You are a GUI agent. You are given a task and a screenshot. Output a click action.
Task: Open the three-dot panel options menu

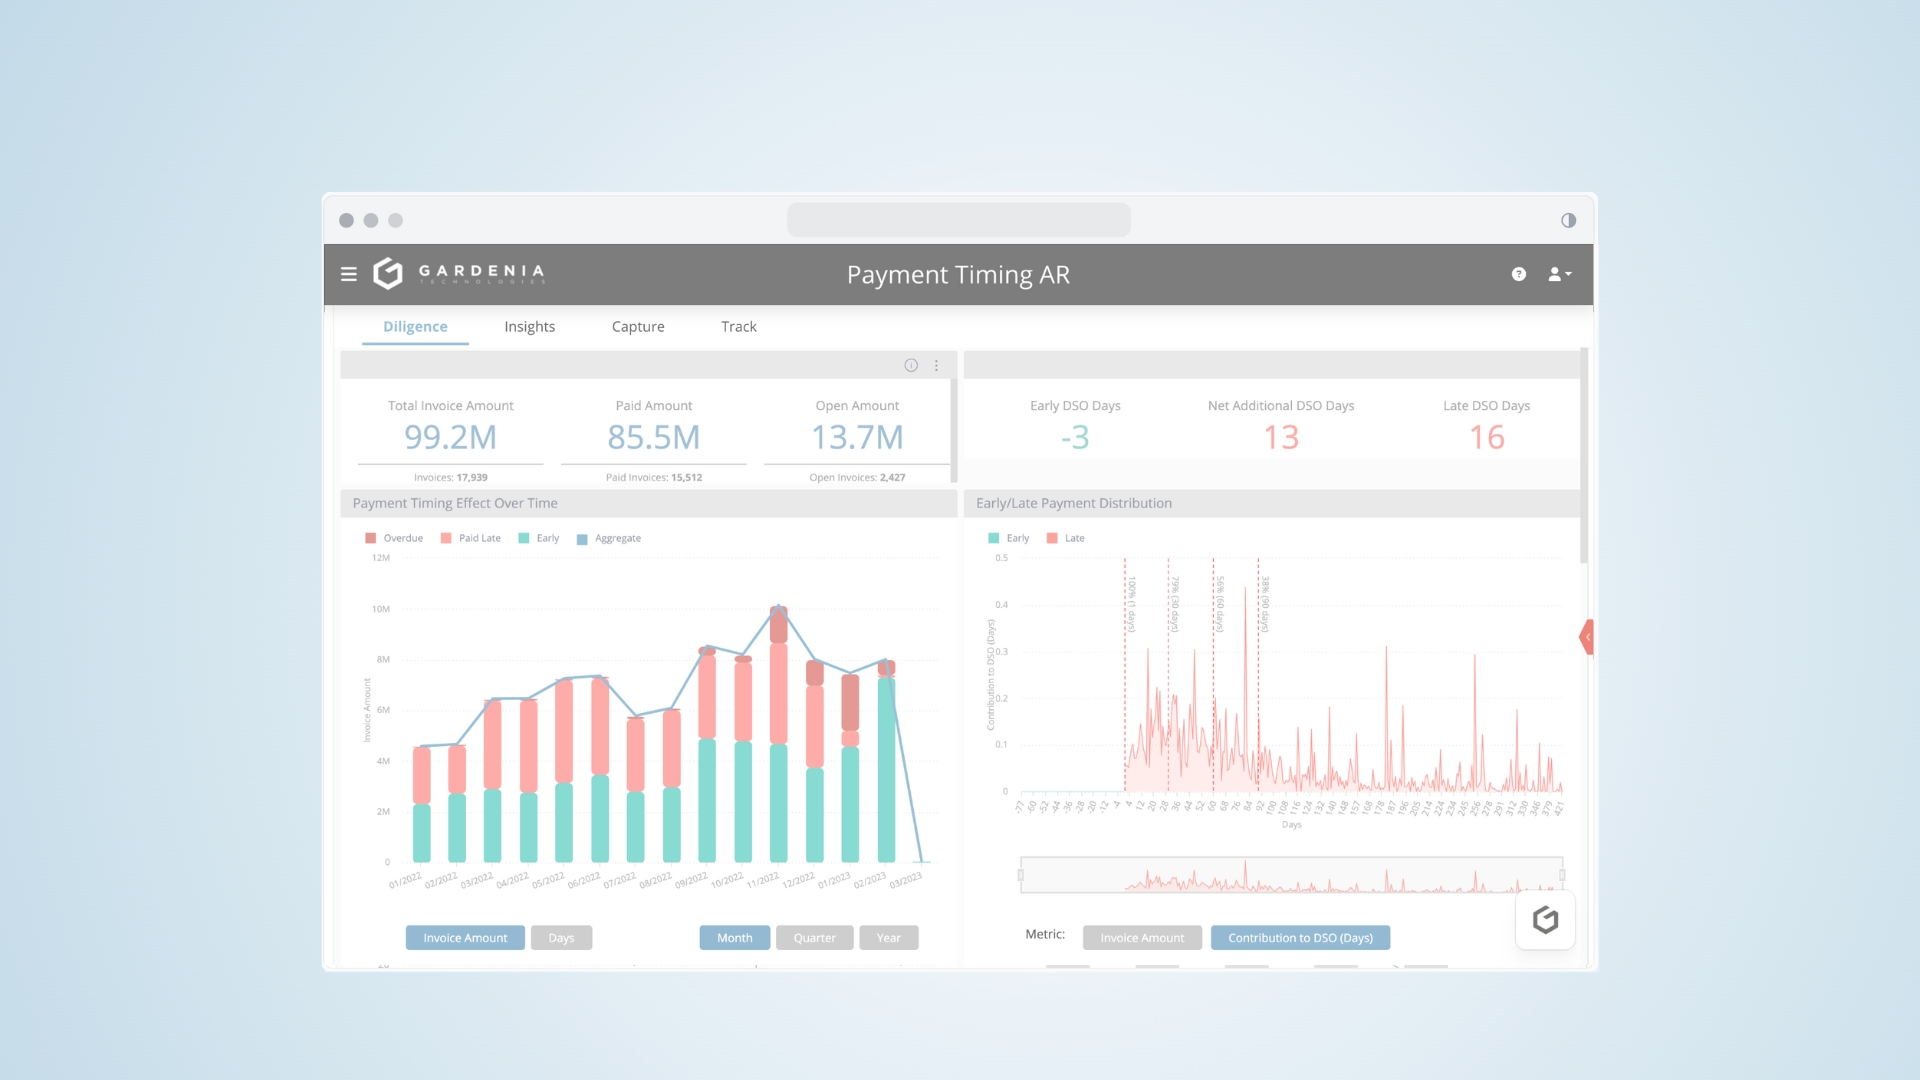(937, 366)
